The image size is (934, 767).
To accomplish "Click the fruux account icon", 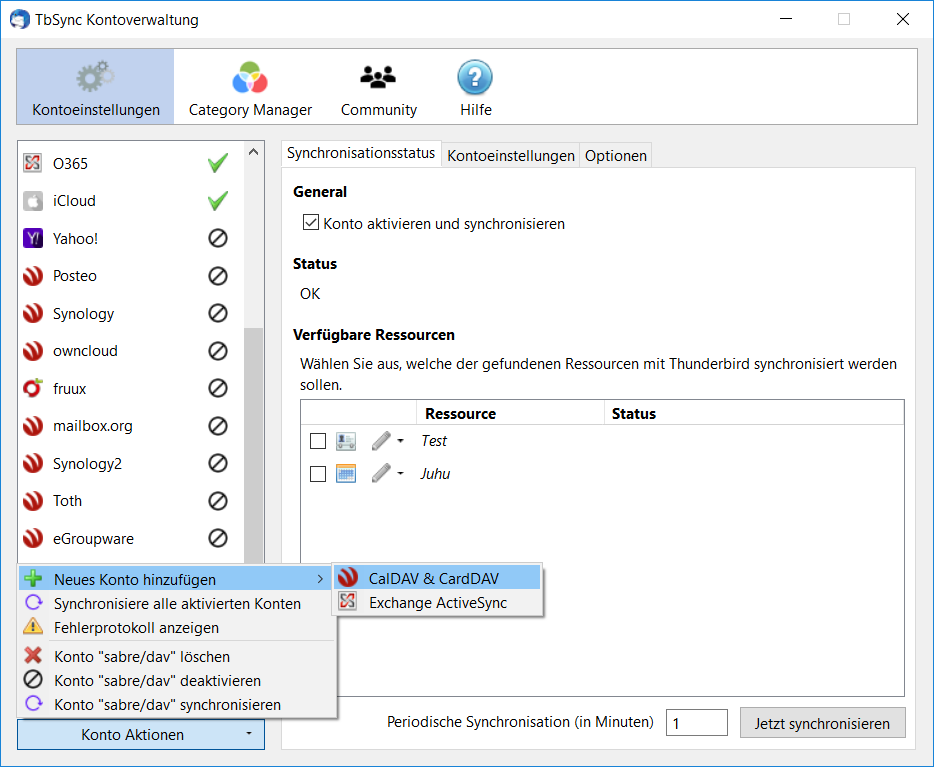I will coord(33,388).
